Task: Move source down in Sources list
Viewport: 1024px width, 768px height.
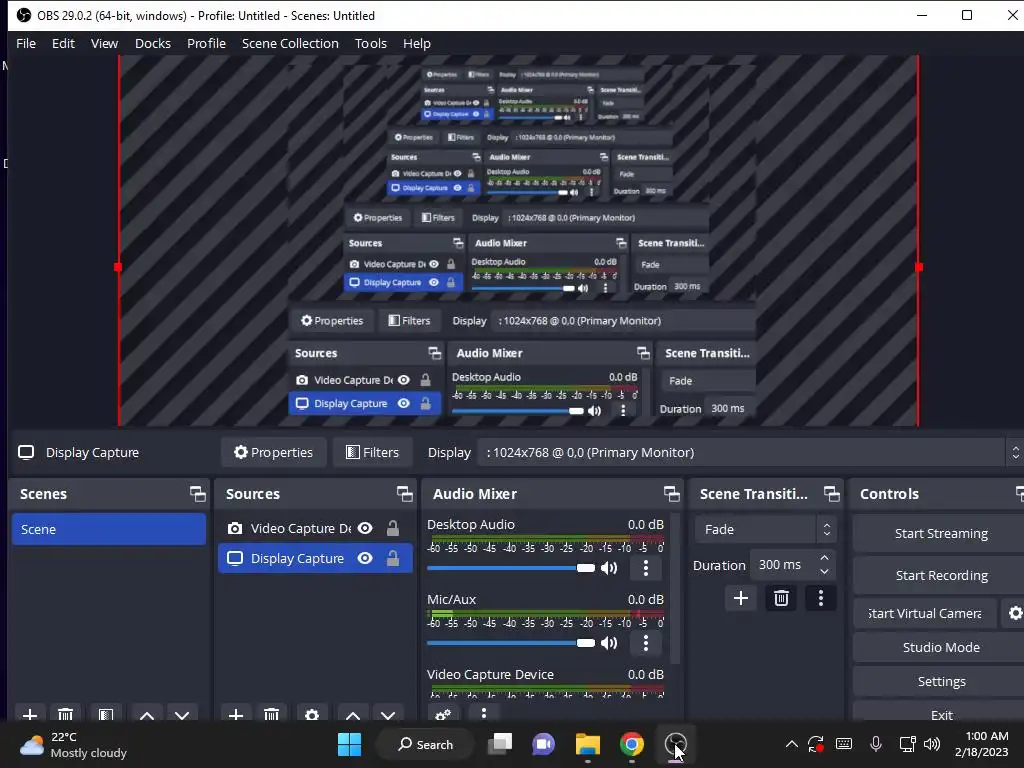Action: [x=388, y=714]
